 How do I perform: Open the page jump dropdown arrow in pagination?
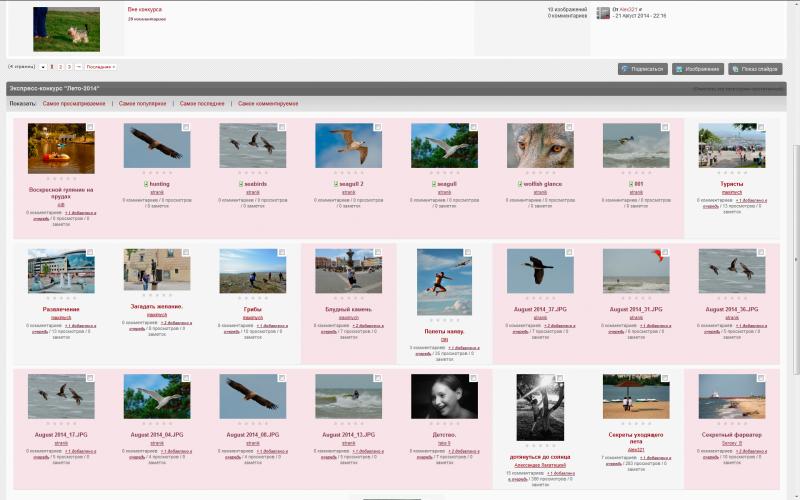pyautogui.click(x=43, y=67)
